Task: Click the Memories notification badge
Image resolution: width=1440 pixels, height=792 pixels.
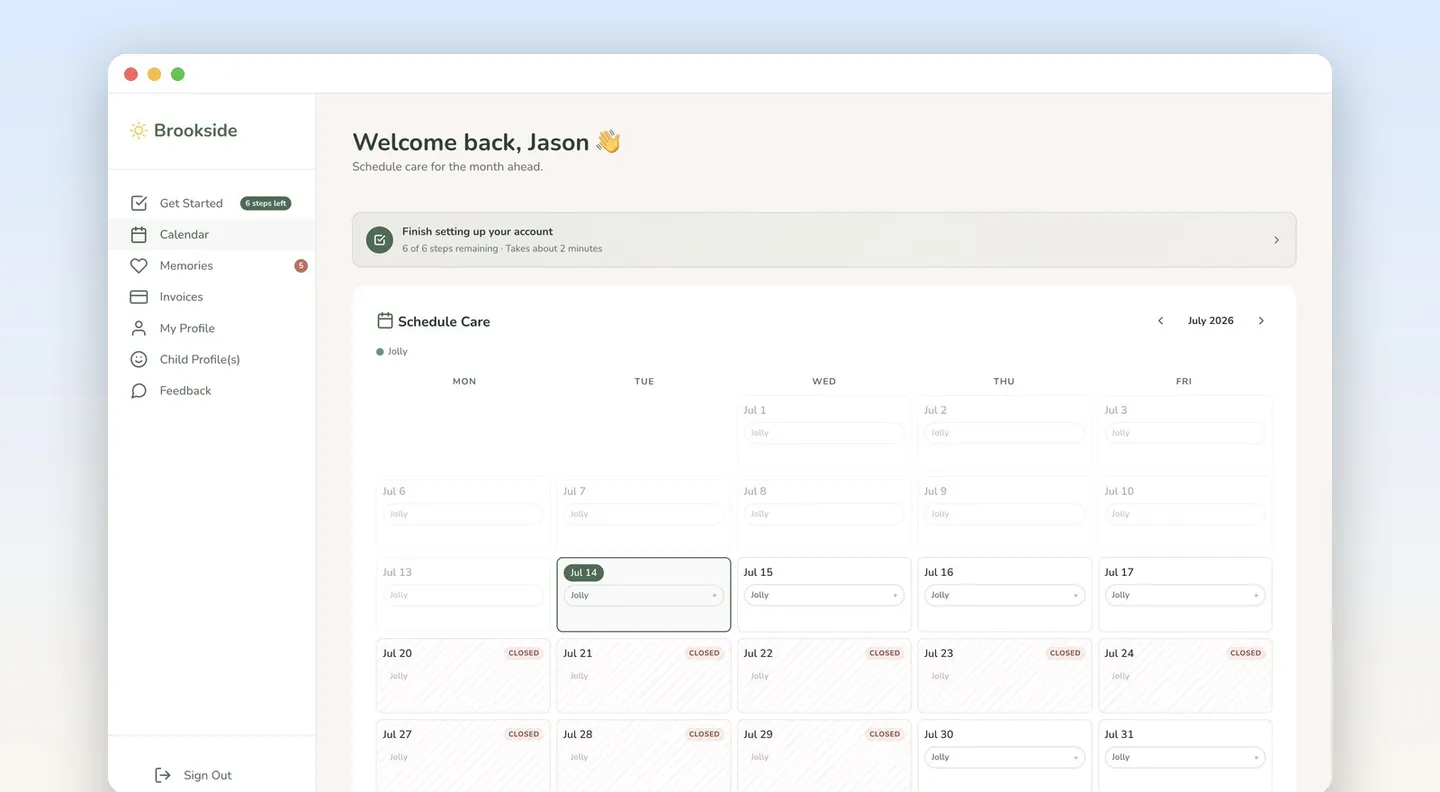Action: [301, 266]
